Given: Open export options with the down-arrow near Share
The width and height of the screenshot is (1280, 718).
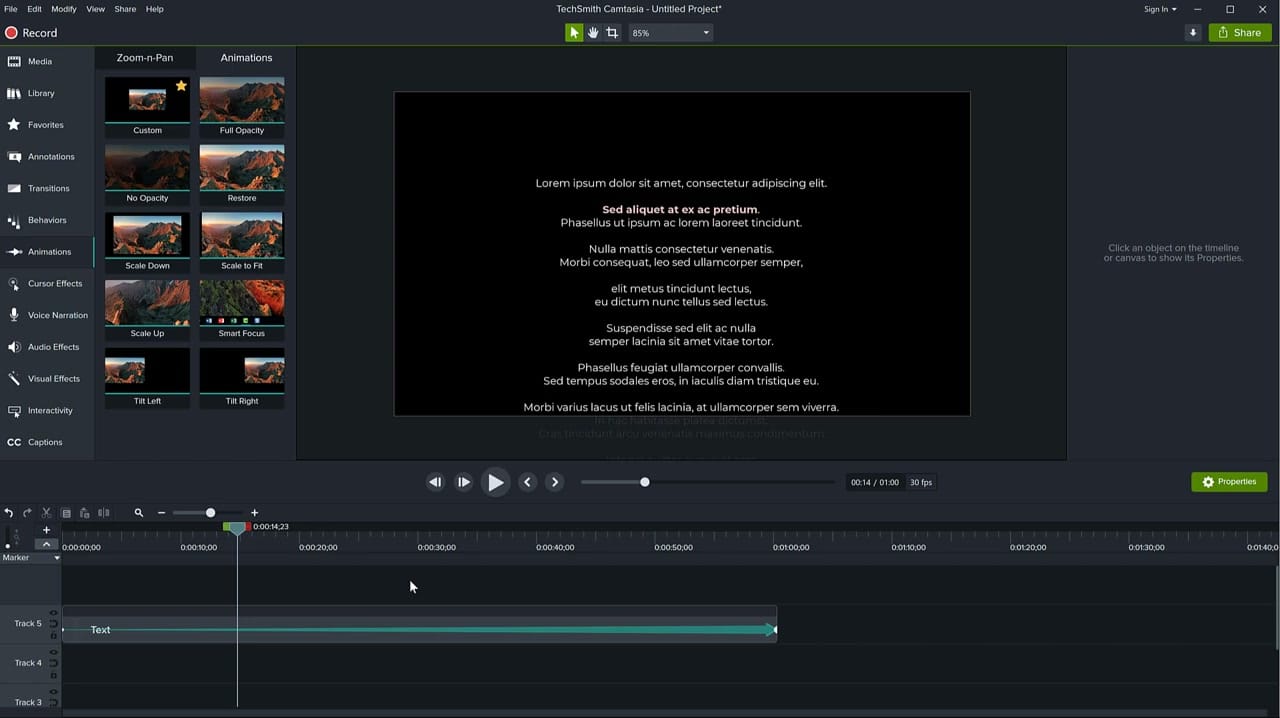Looking at the screenshot, I should (1194, 32).
